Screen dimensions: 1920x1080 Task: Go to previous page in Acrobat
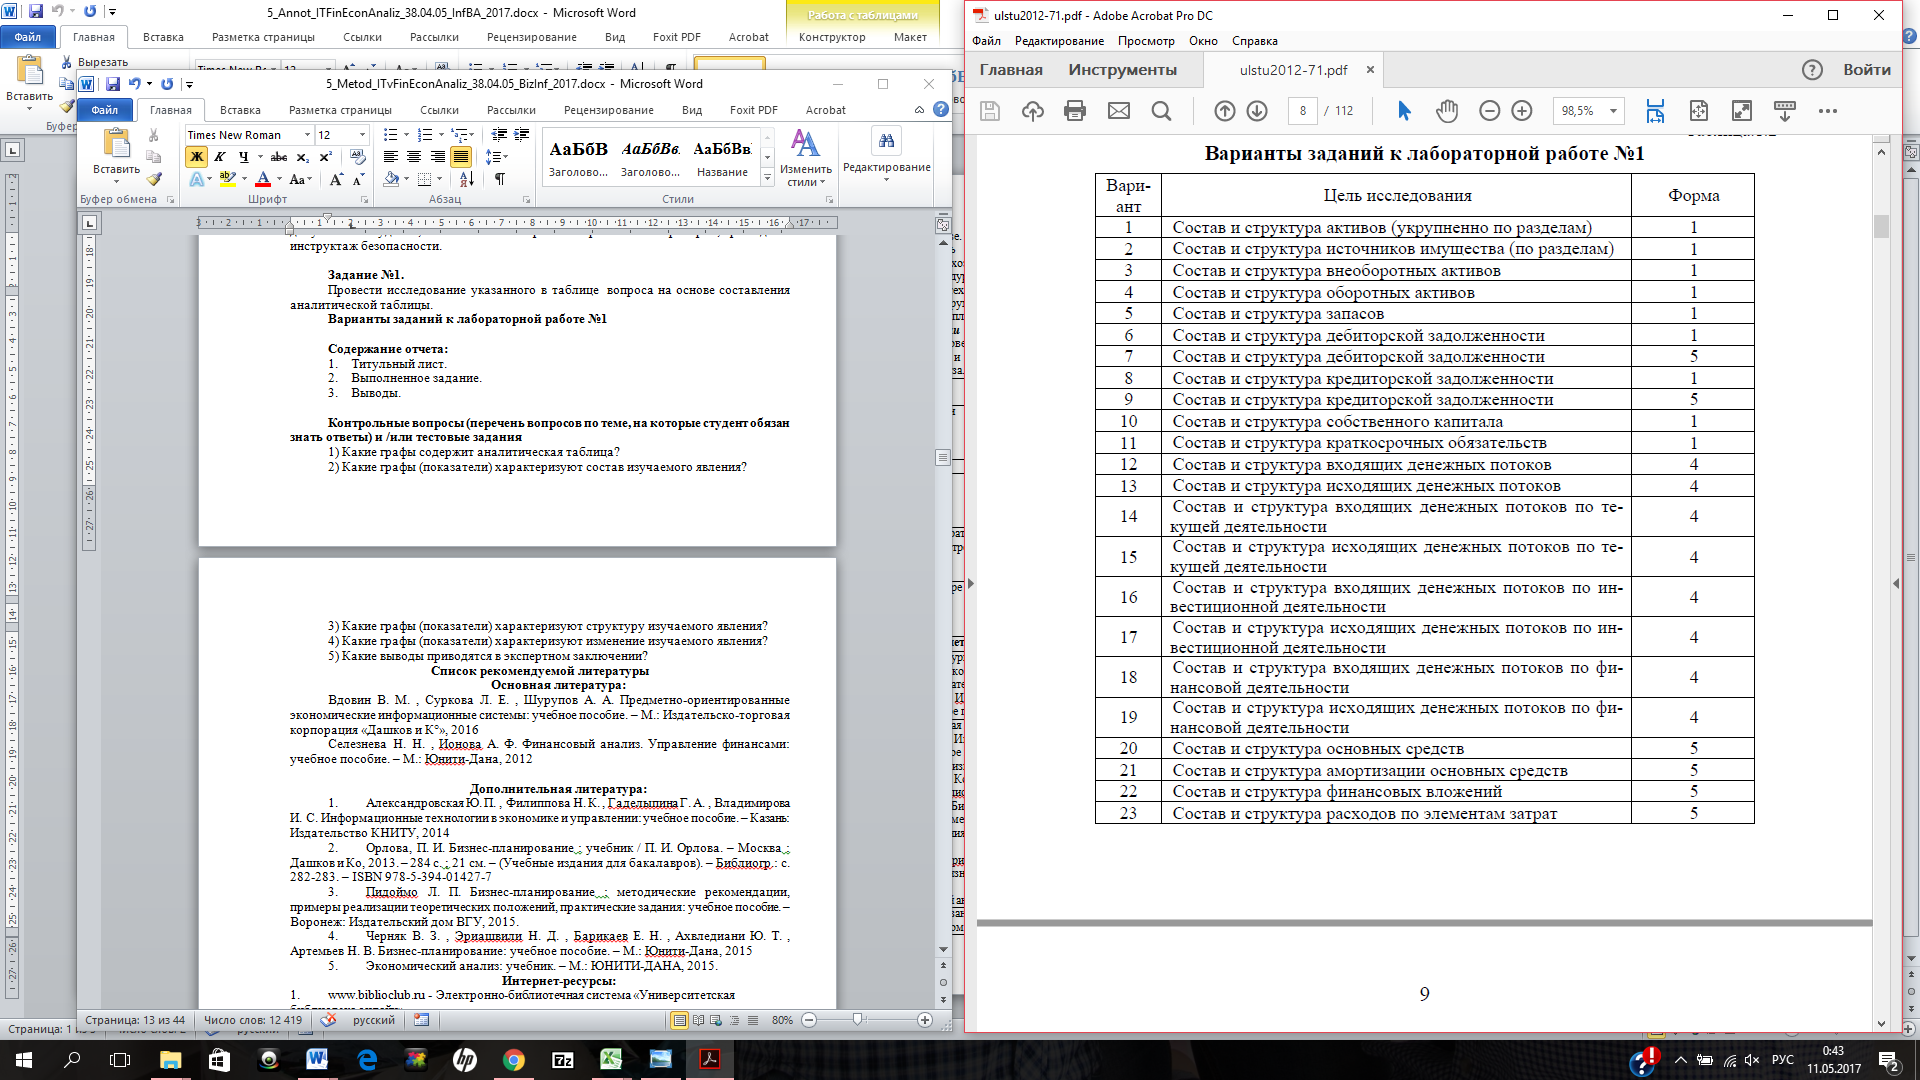pos(1225,111)
